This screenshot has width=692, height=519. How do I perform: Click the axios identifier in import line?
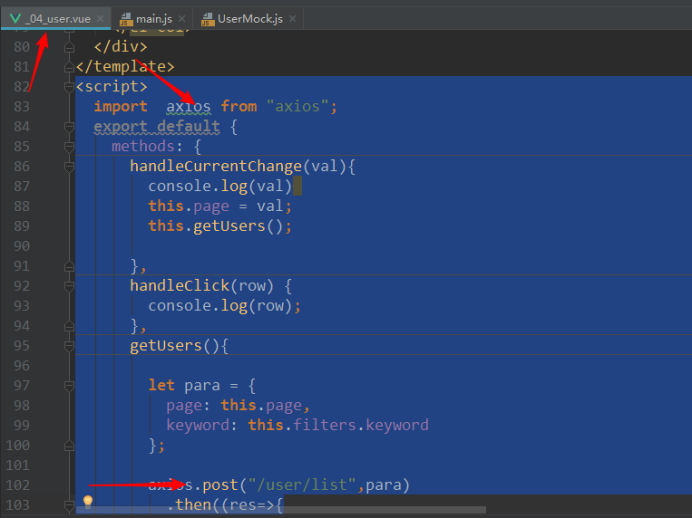(x=188, y=107)
